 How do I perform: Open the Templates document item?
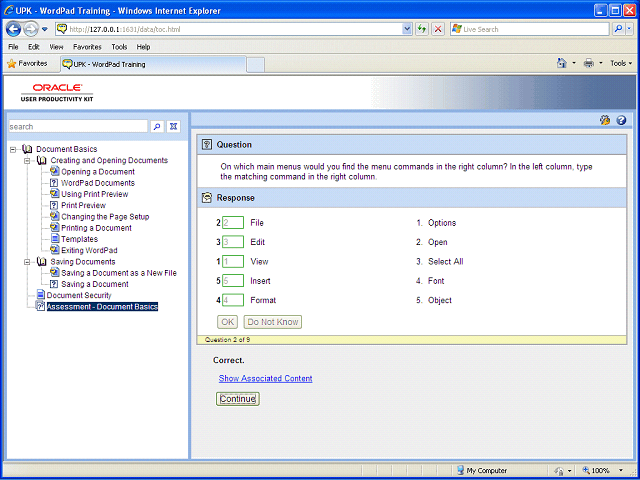pyautogui.click(x=80, y=239)
